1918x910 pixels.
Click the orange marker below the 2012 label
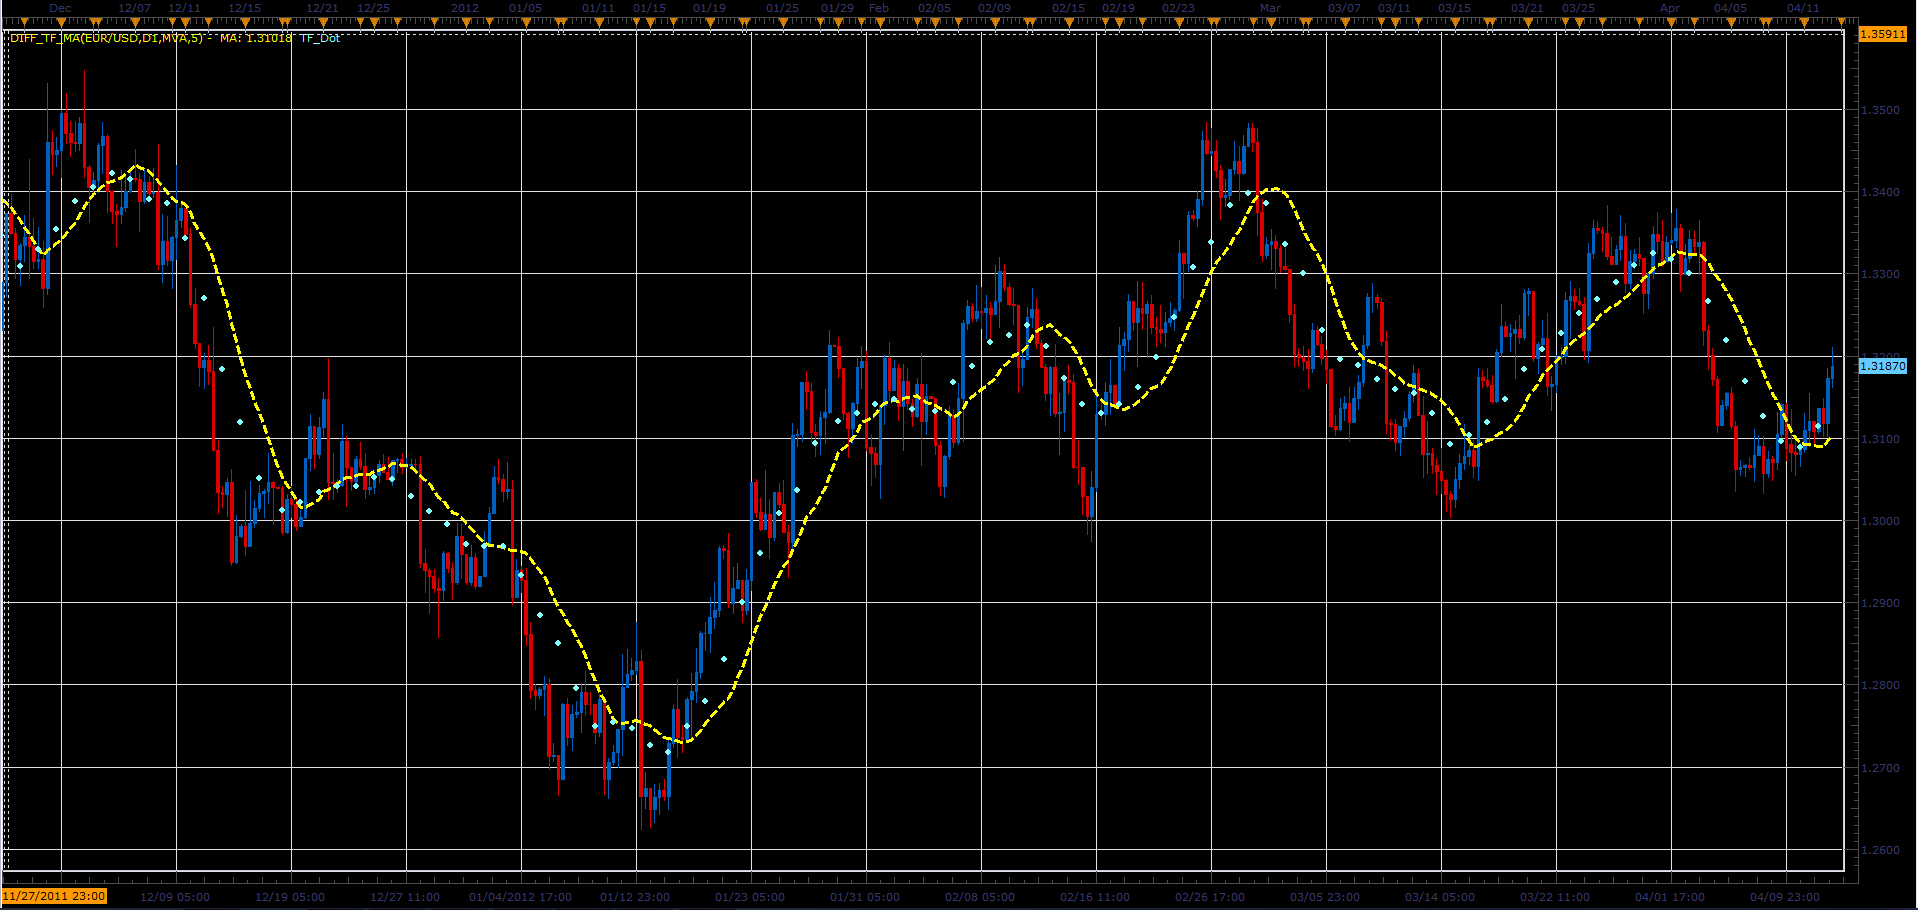(465, 21)
